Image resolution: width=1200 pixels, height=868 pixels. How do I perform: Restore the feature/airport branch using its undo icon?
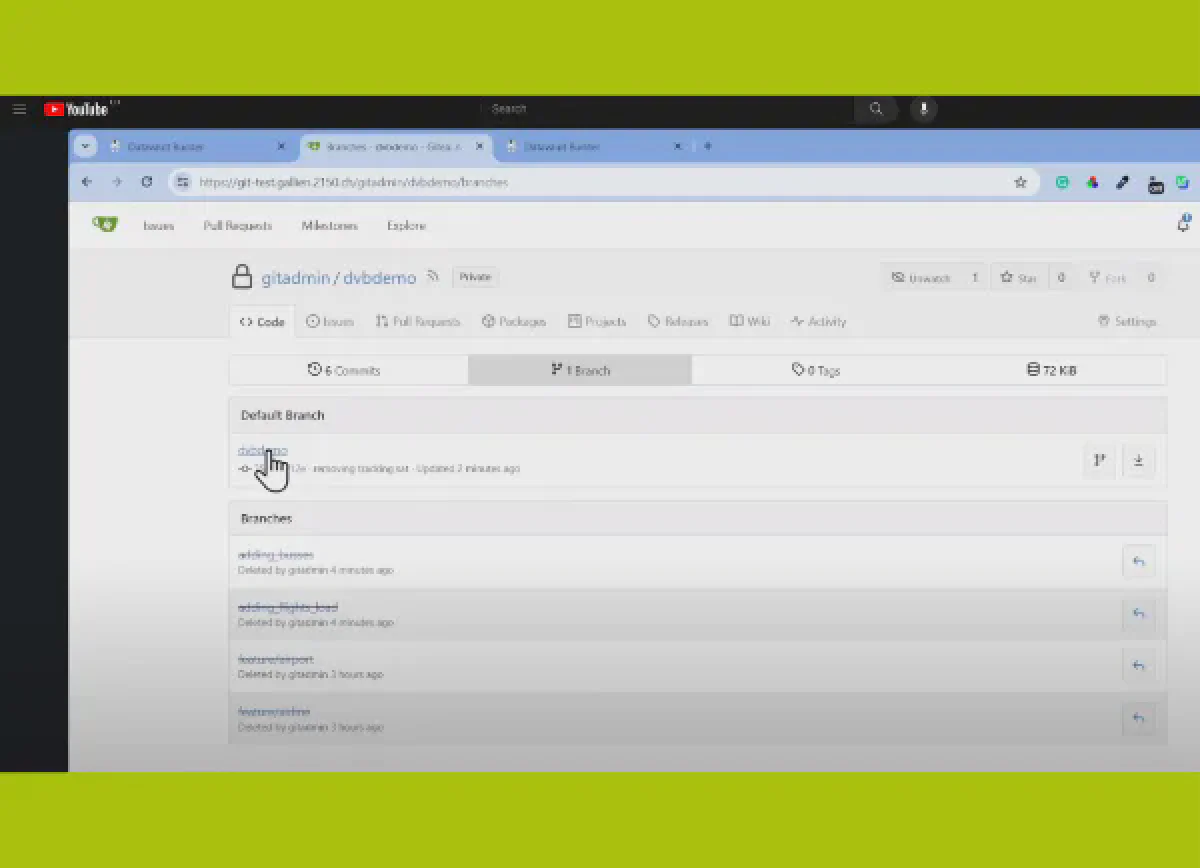(1139, 666)
